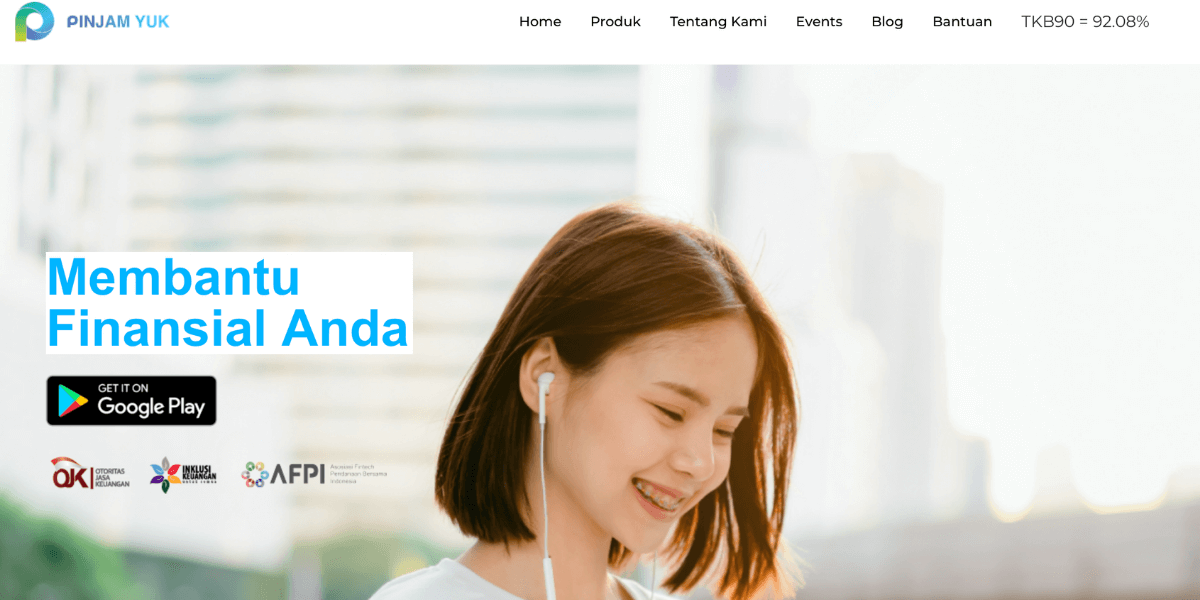1200x600 pixels.
Task: Select Events in the navigation bar
Action: tap(819, 22)
